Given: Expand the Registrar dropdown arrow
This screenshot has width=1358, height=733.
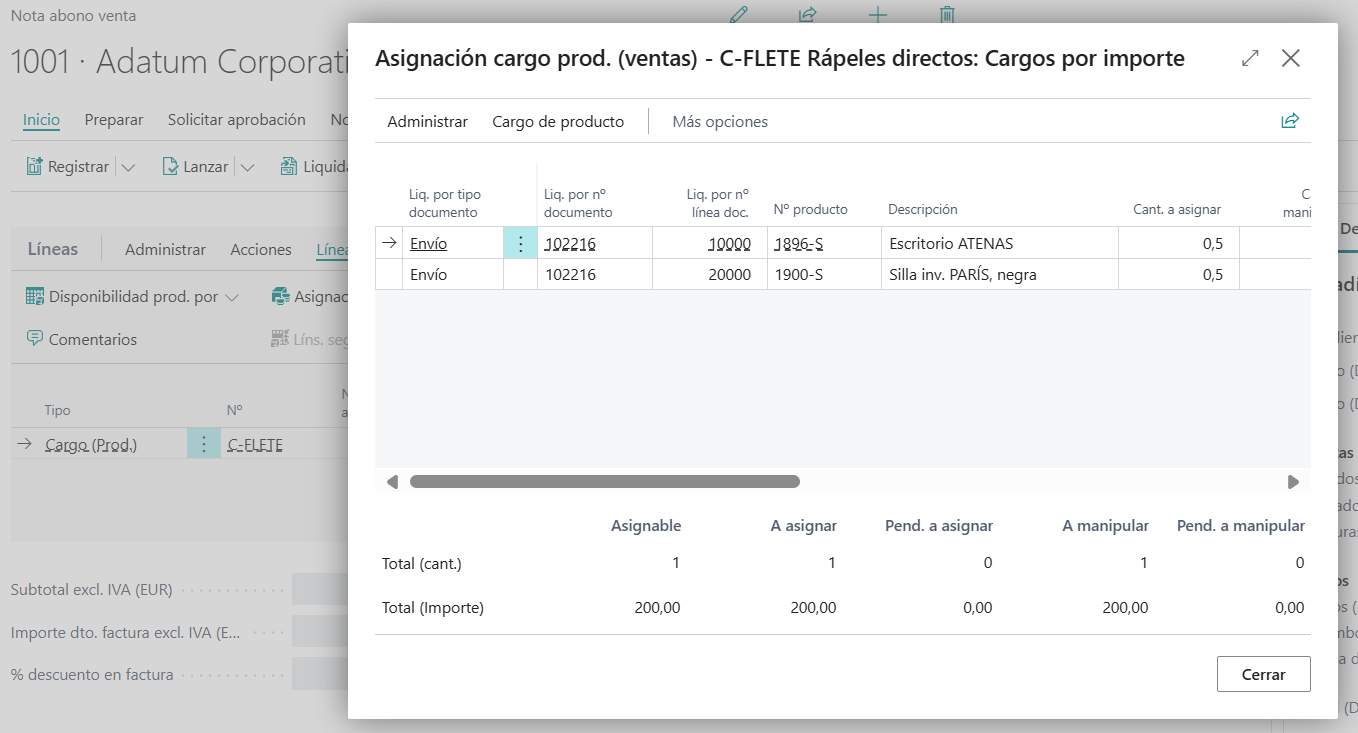Looking at the screenshot, I should pyautogui.click(x=128, y=168).
